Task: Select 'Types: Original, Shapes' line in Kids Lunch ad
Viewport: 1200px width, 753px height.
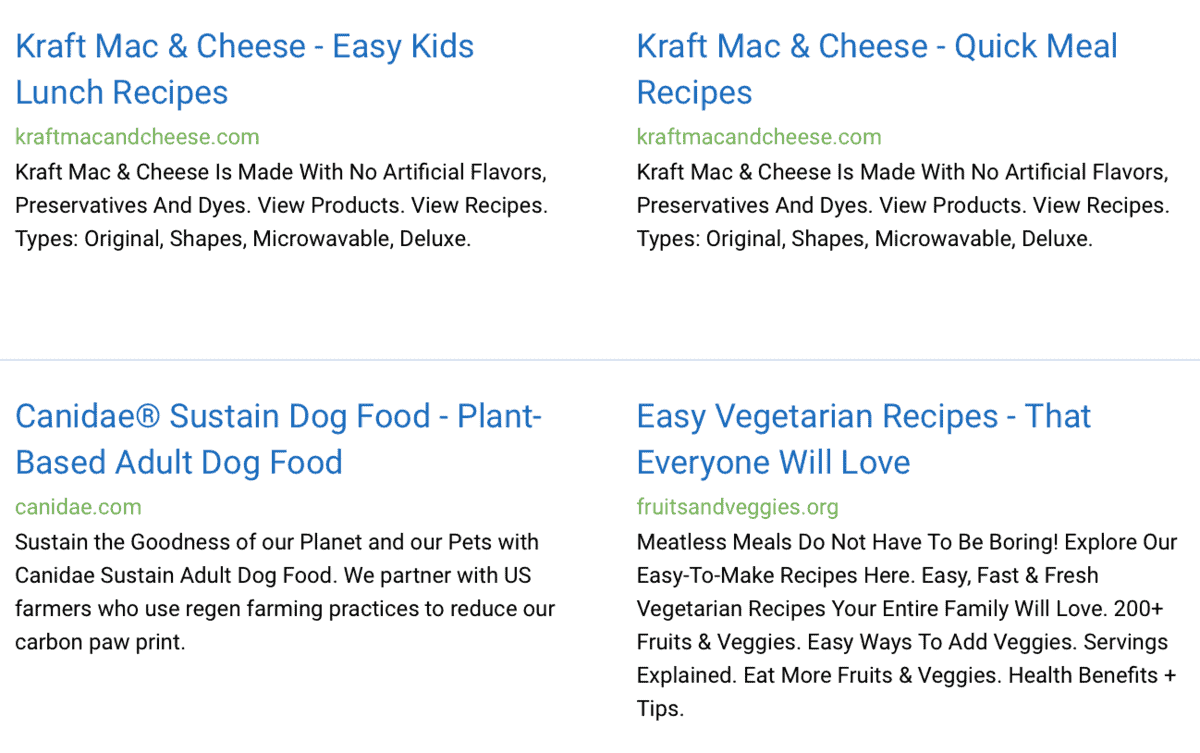Action: point(243,240)
